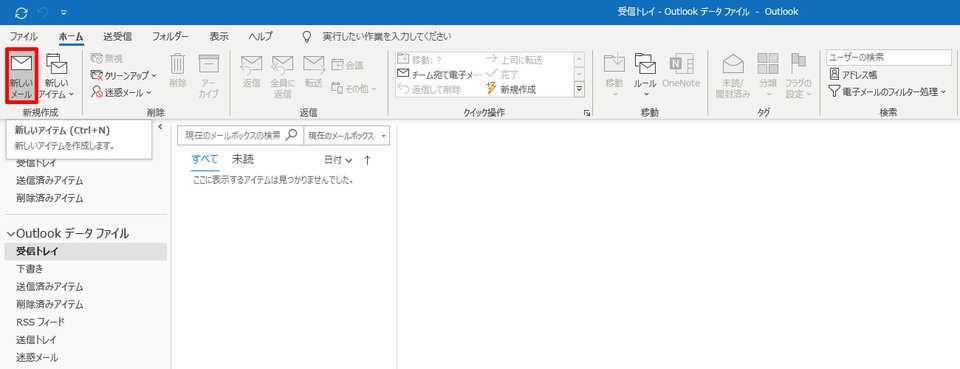The height and width of the screenshot is (369, 960).
Task: Open the 迷惑メール junk mail dropdown
Action: coord(121,92)
